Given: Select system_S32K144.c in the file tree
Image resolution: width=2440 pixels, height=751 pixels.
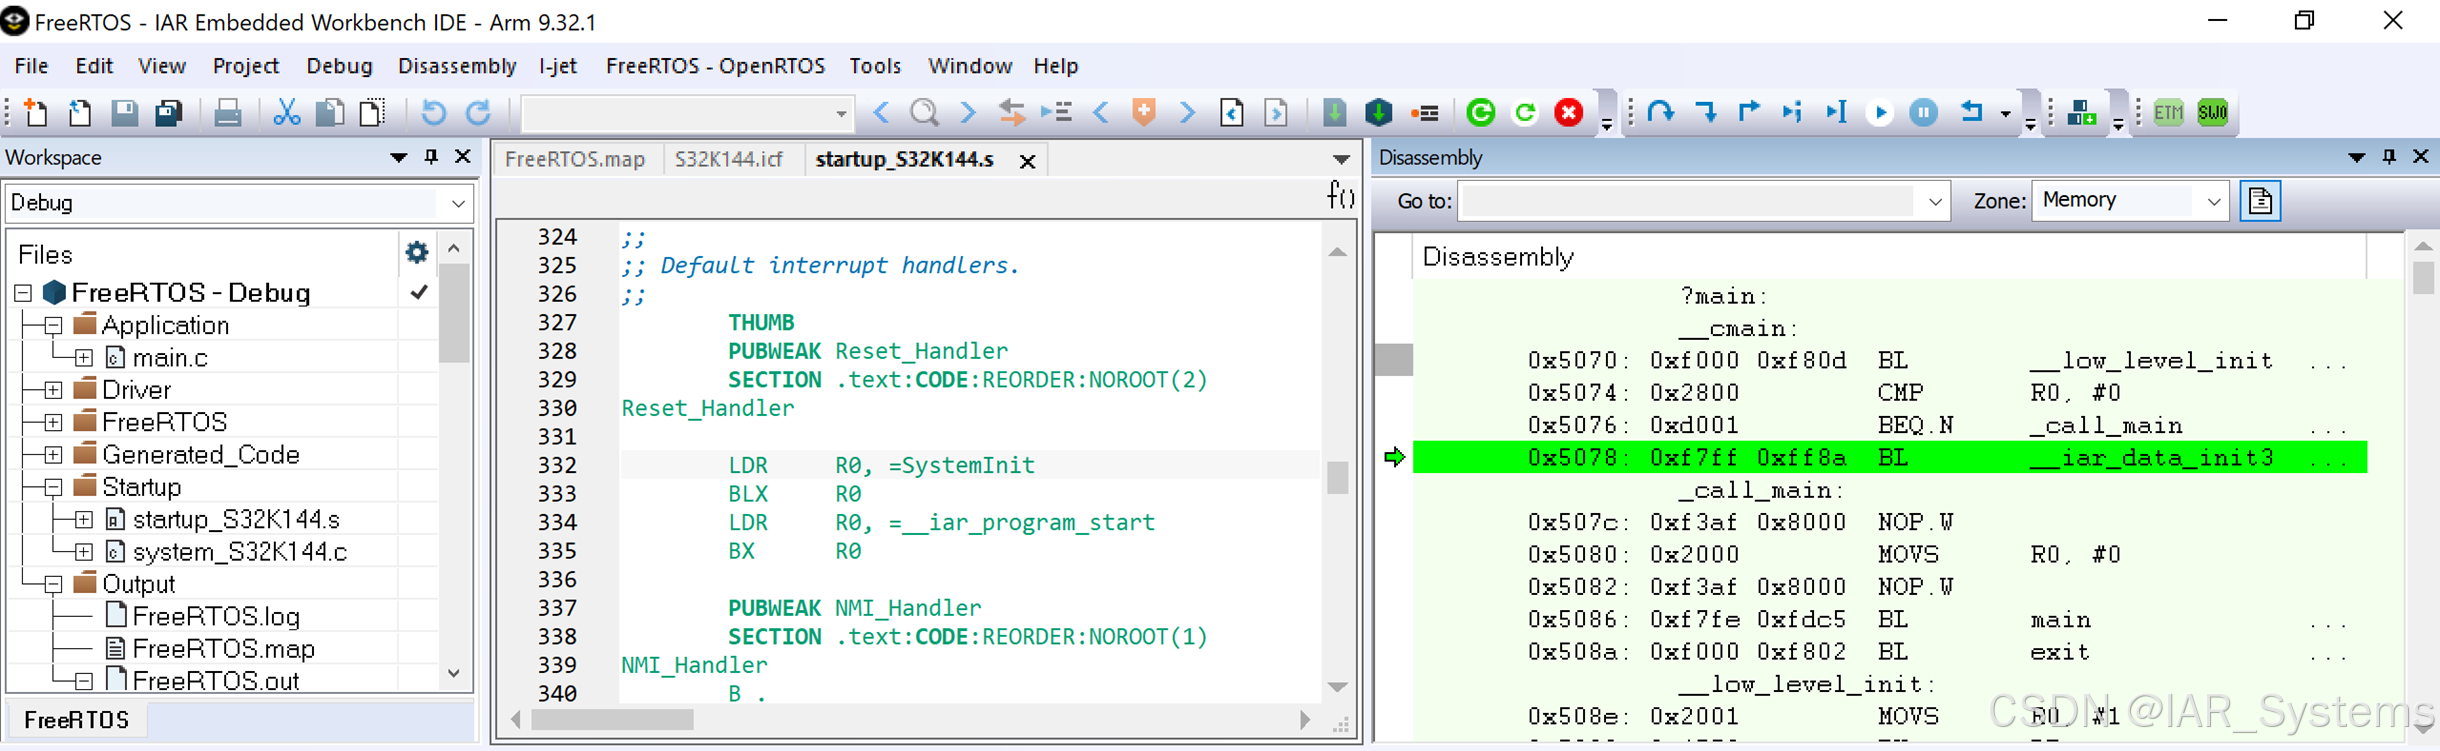Looking at the screenshot, I should (240, 552).
